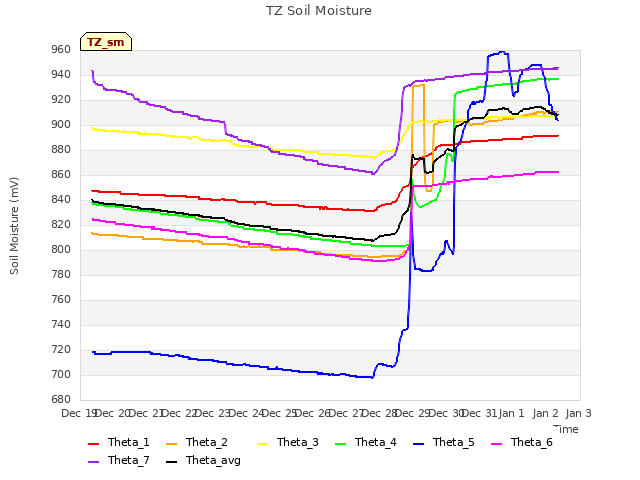Click the blue Theta_5 legend color marker
The width and height of the screenshot is (640, 480).
[418, 443]
